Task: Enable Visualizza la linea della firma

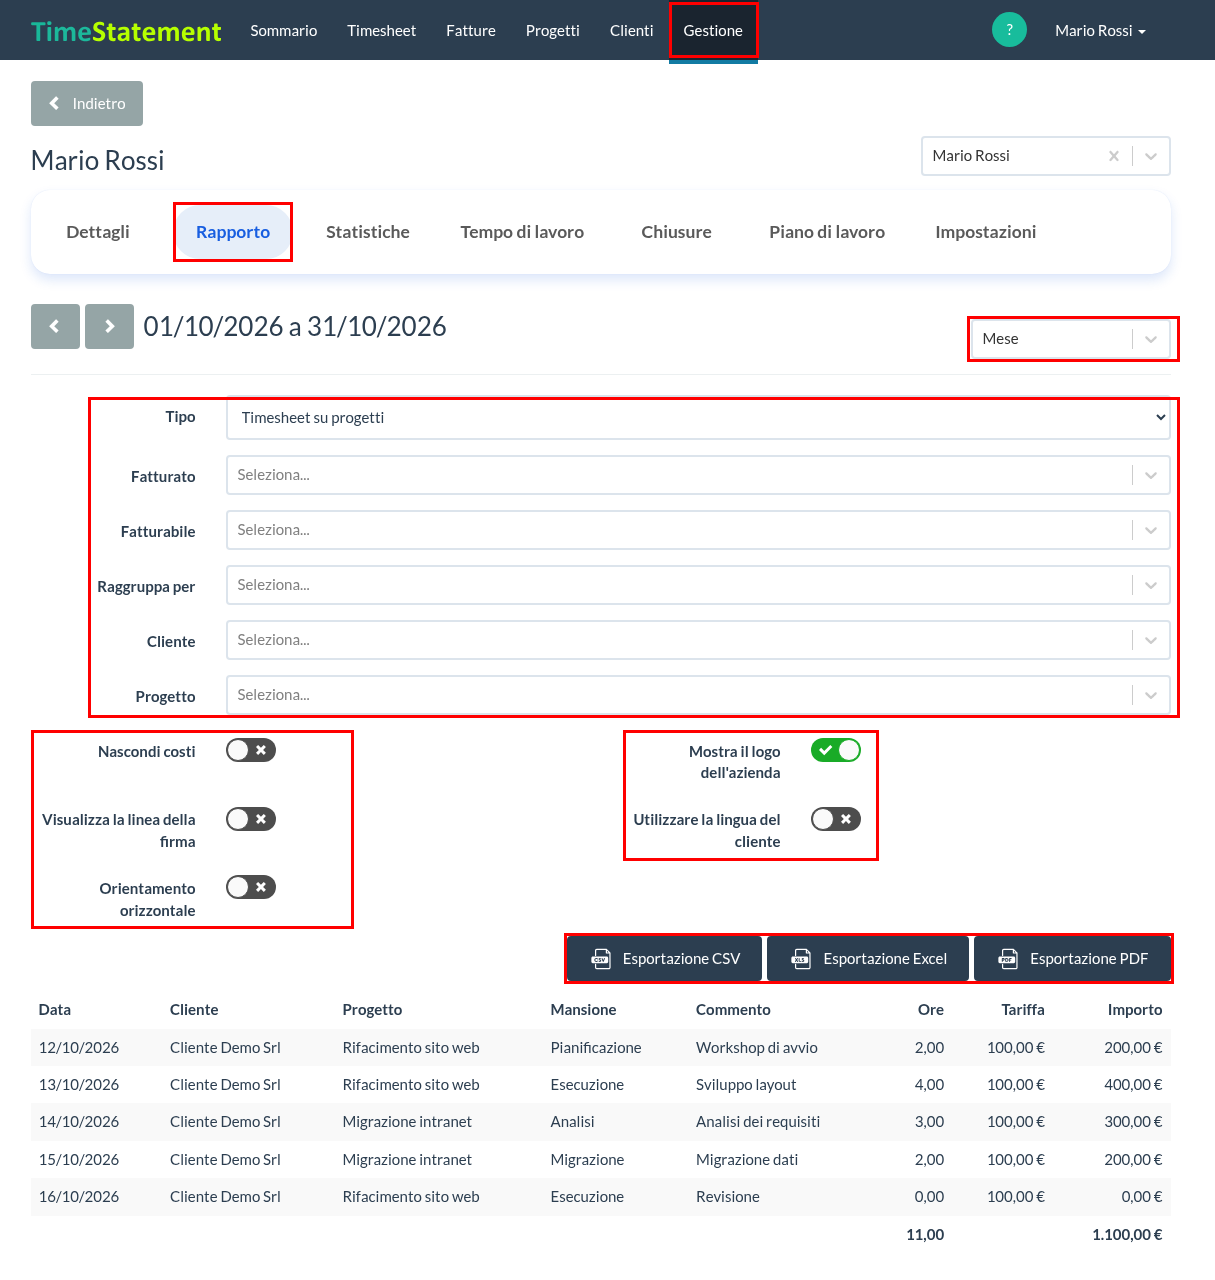Action: pos(251,819)
